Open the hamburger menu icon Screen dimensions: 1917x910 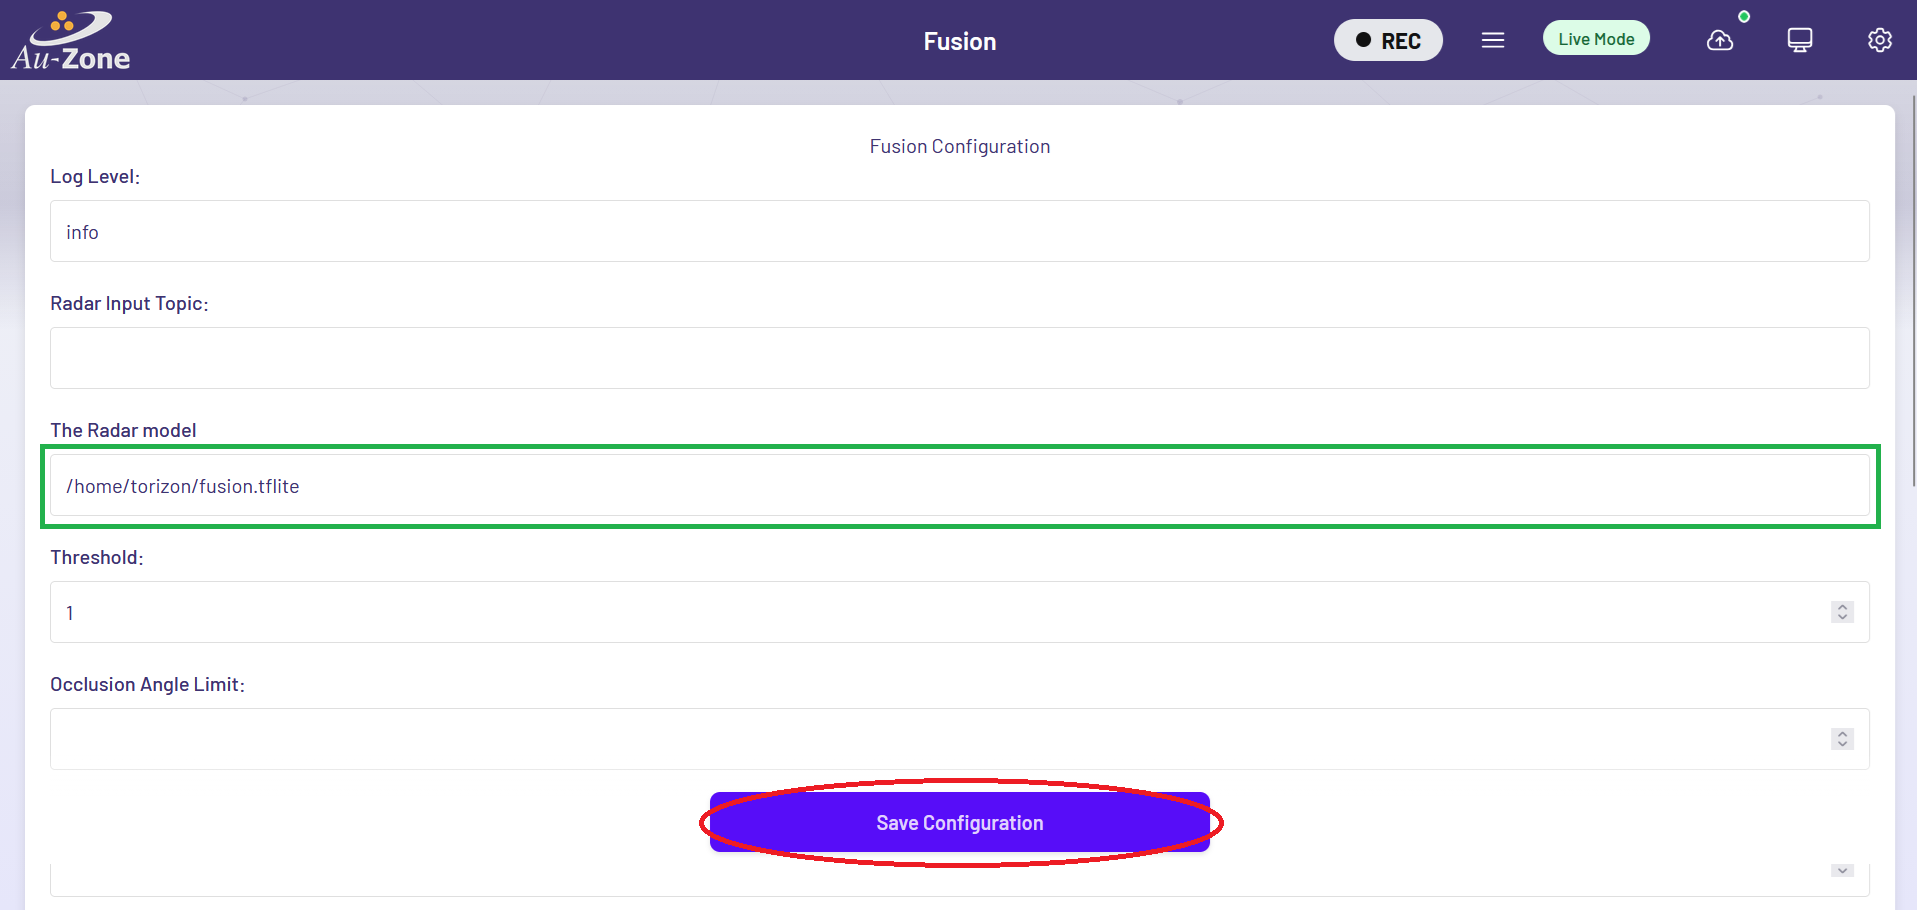1493,40
